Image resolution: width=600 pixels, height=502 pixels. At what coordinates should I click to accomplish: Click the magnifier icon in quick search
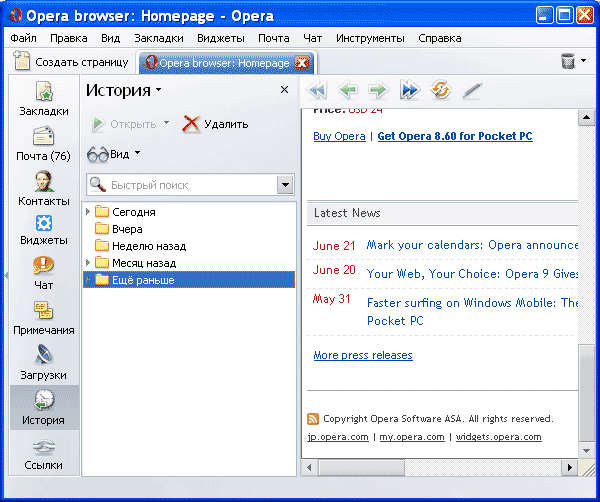click(x=98, y=185)
